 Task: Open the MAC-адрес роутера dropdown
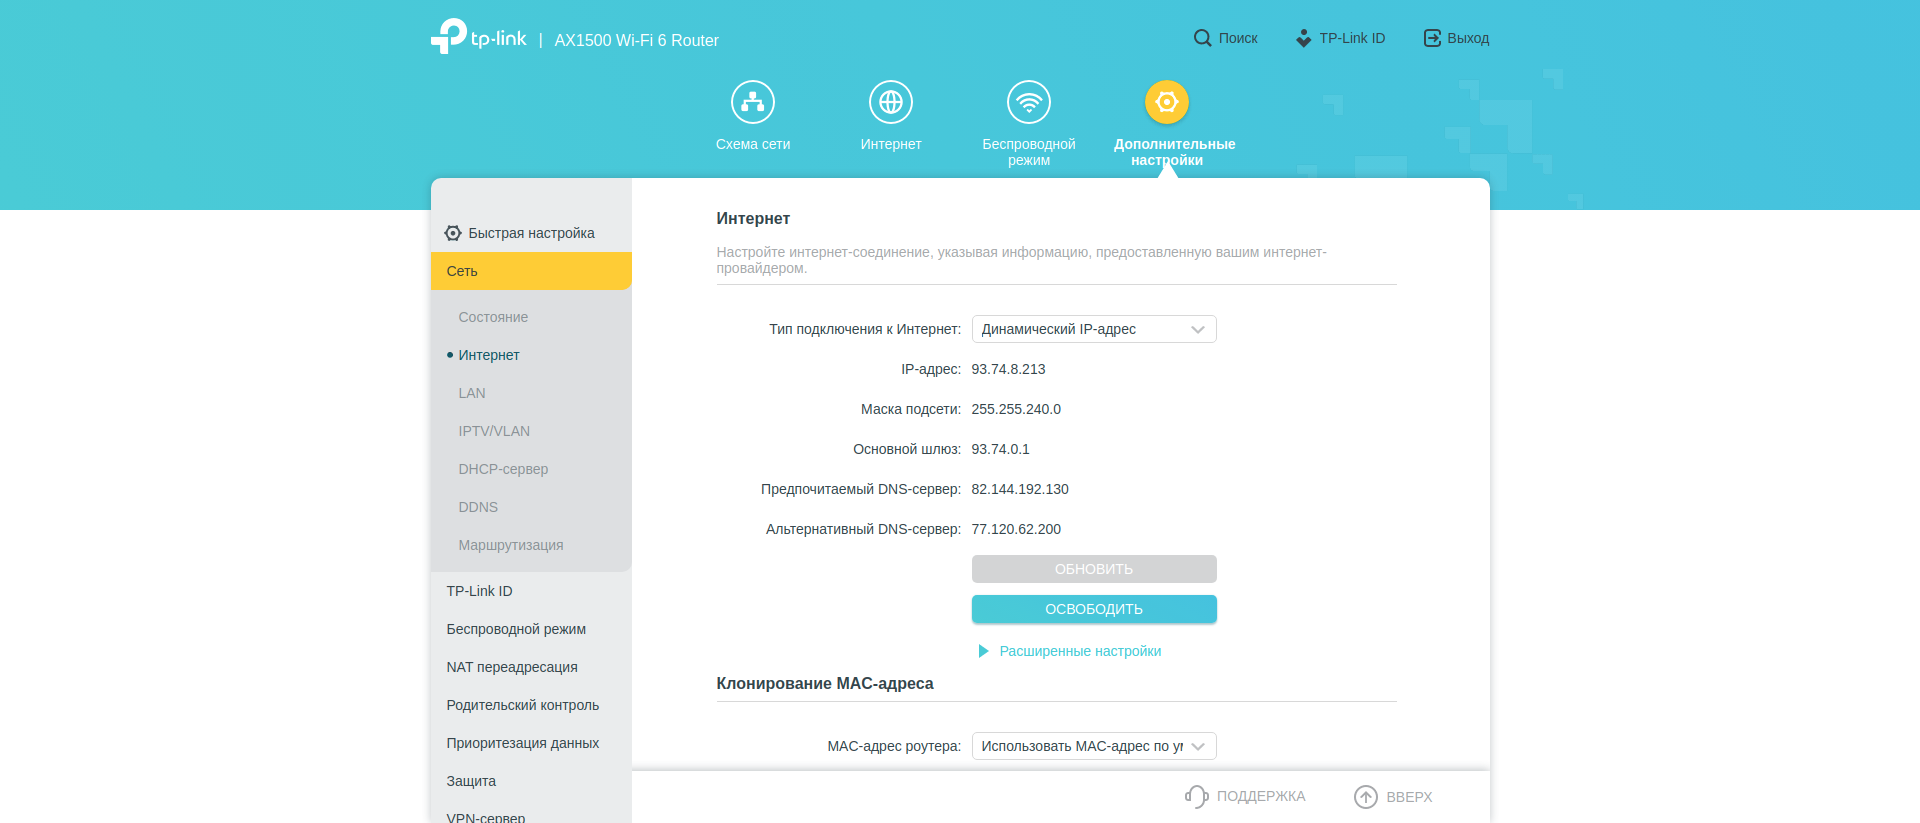point(1093,746)
